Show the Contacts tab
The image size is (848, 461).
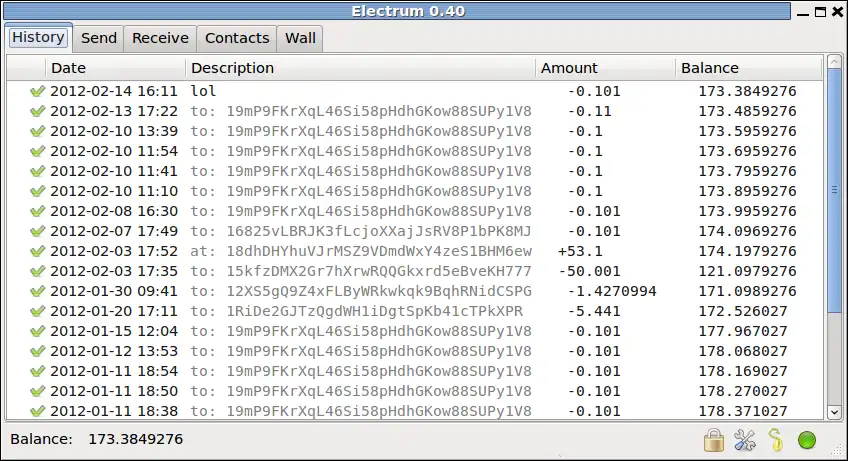[237, 38]
